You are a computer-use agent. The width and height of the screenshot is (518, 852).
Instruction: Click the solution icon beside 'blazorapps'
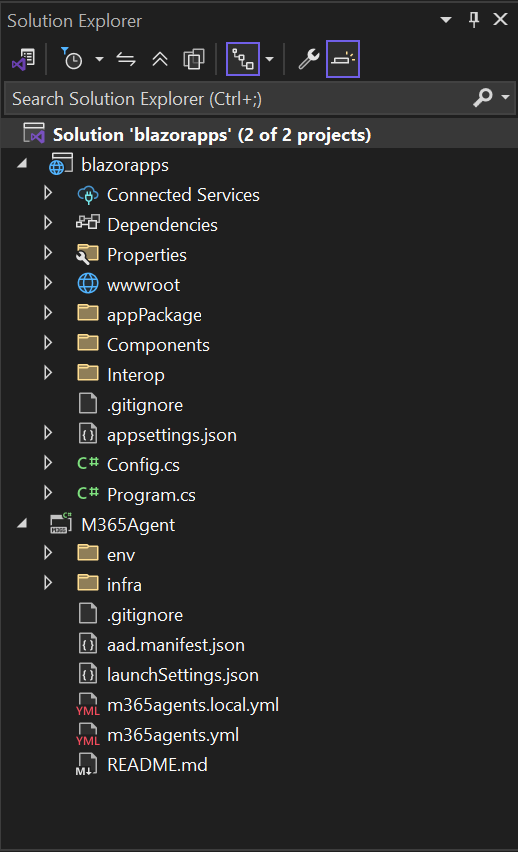34,134
